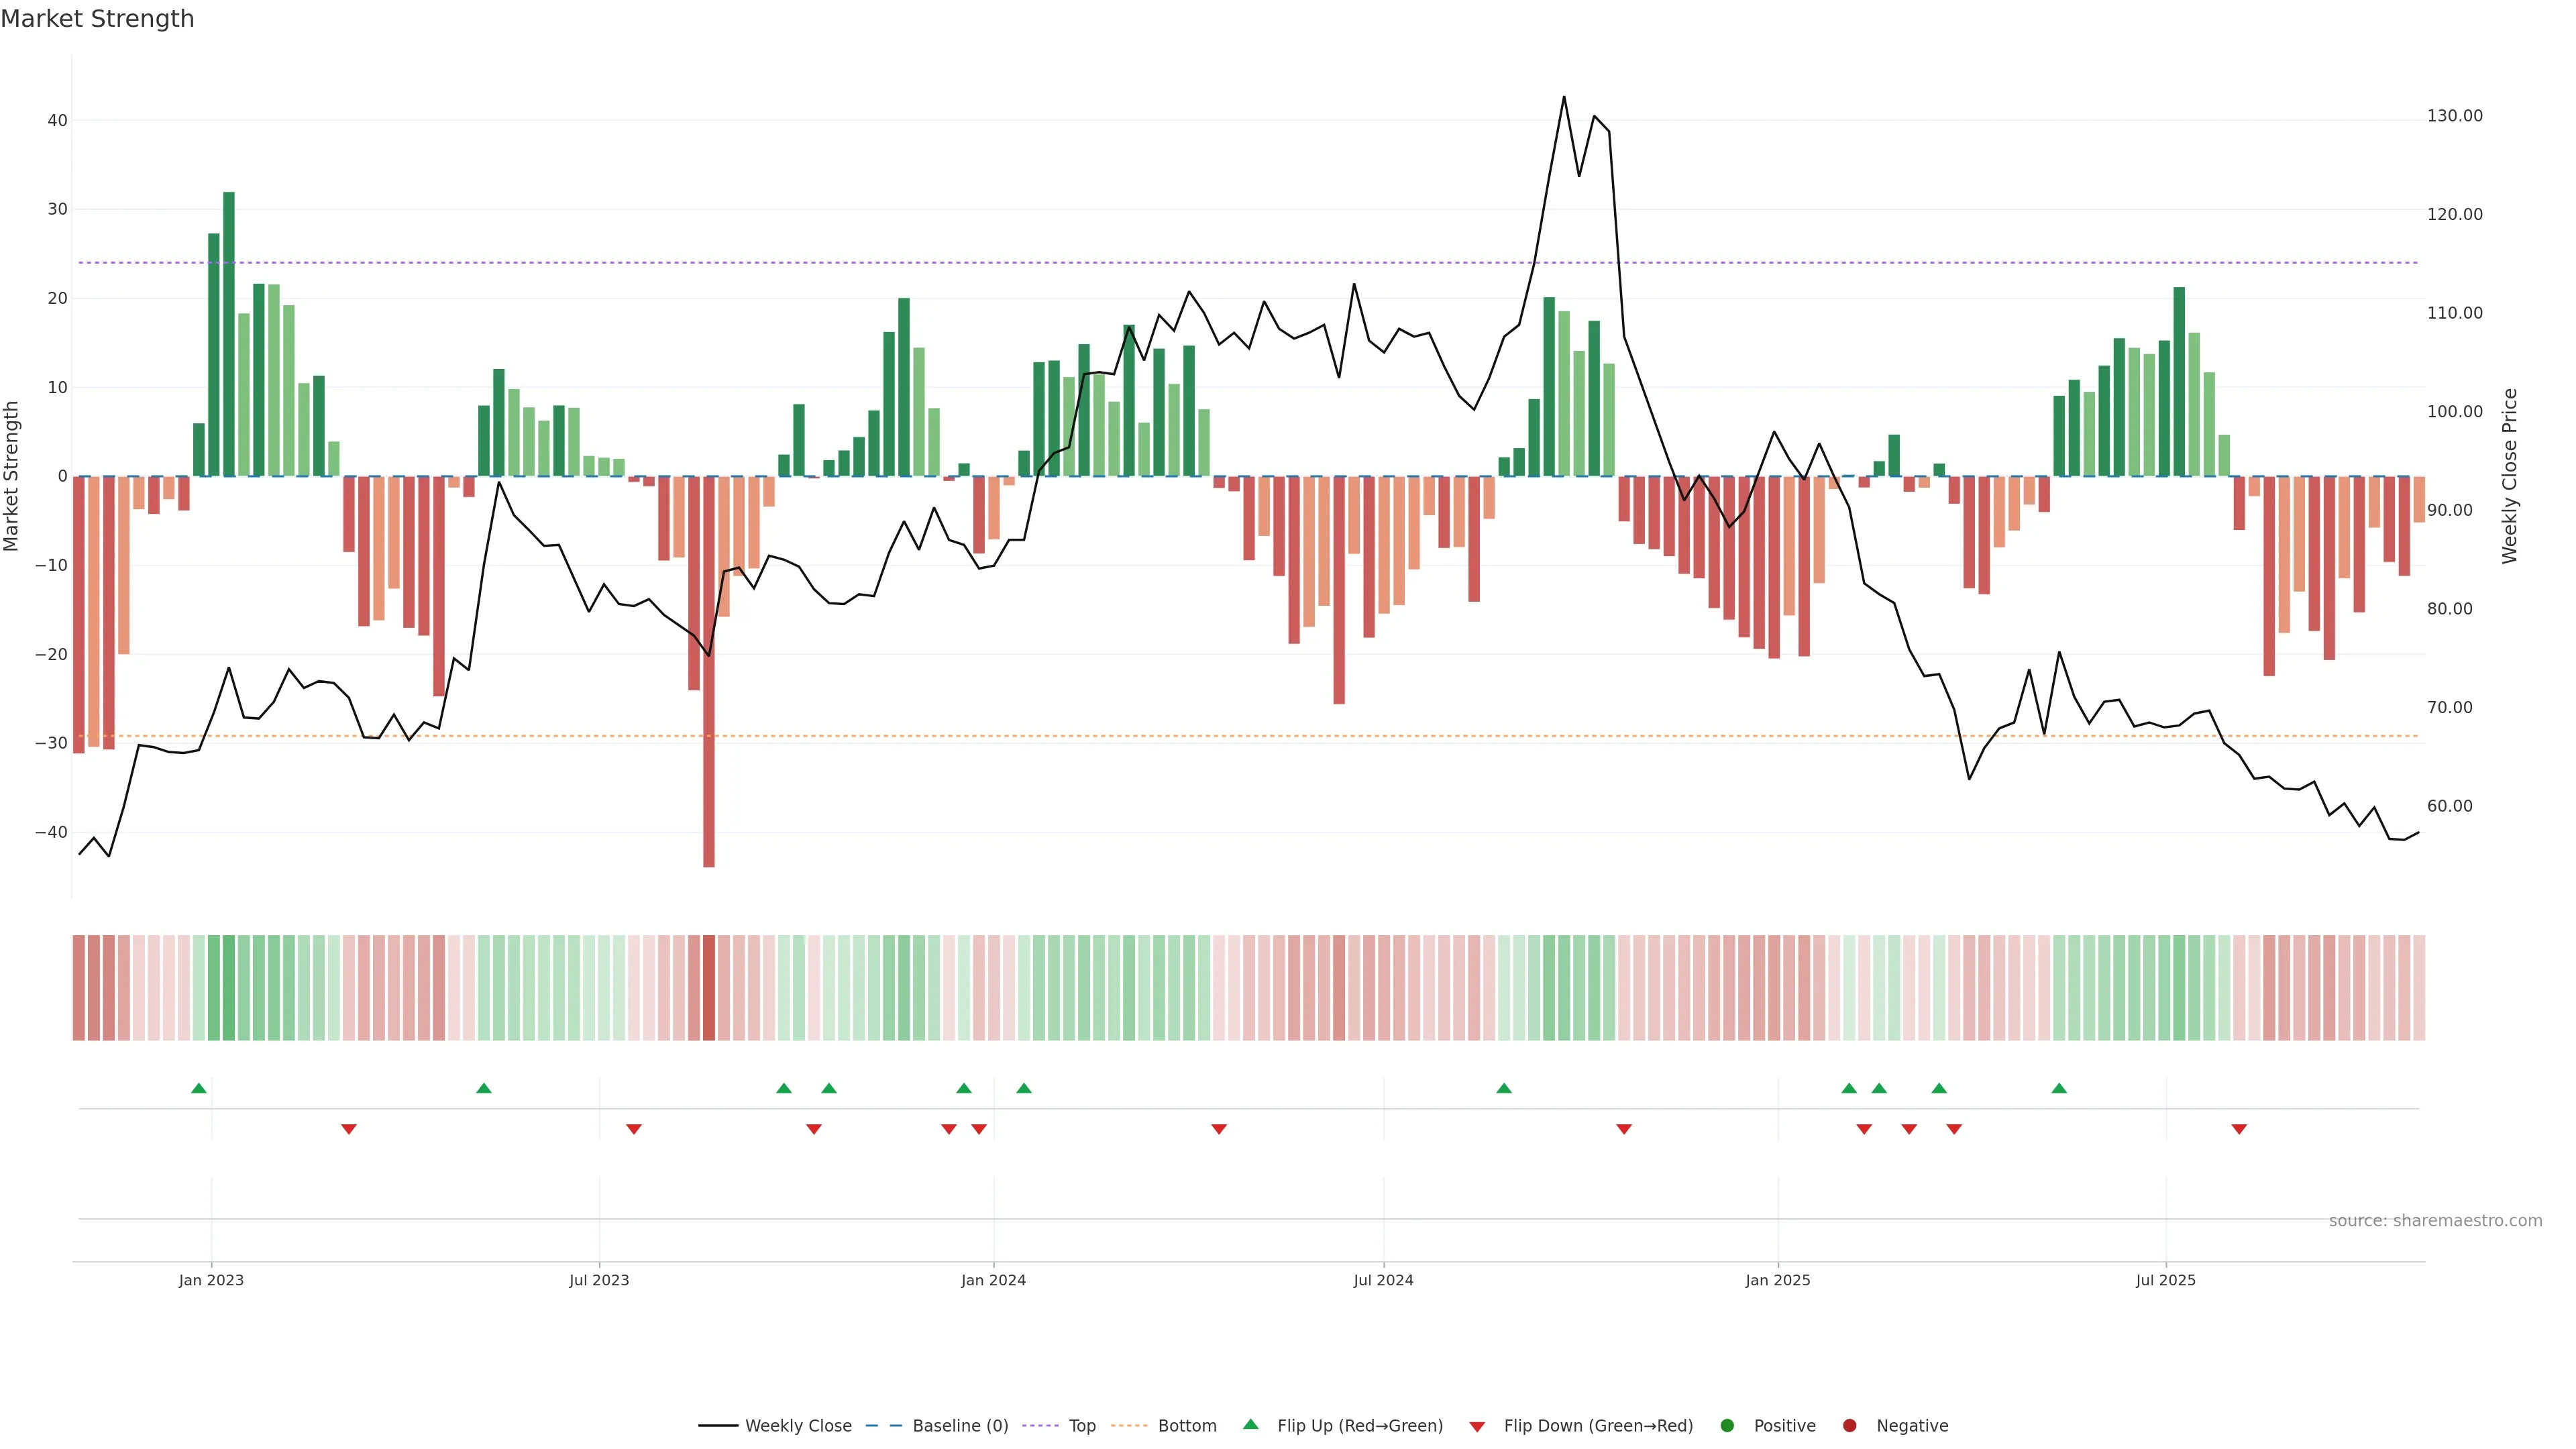Viewport: 2576px width, 1449px height.
Task: Click the first flip-down marker after Jan 2023
Action: coord(349,1129)
